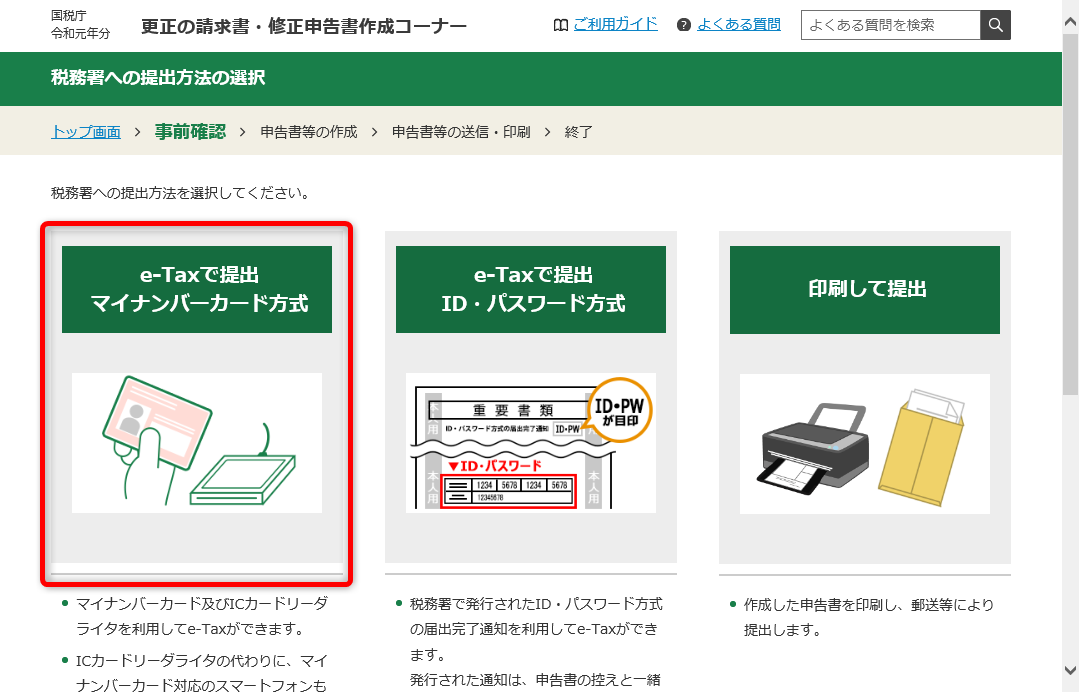Viewport: 1079px width, 692px height.
Task: Click the My Number card reader illustration
Action: point(197,442)
